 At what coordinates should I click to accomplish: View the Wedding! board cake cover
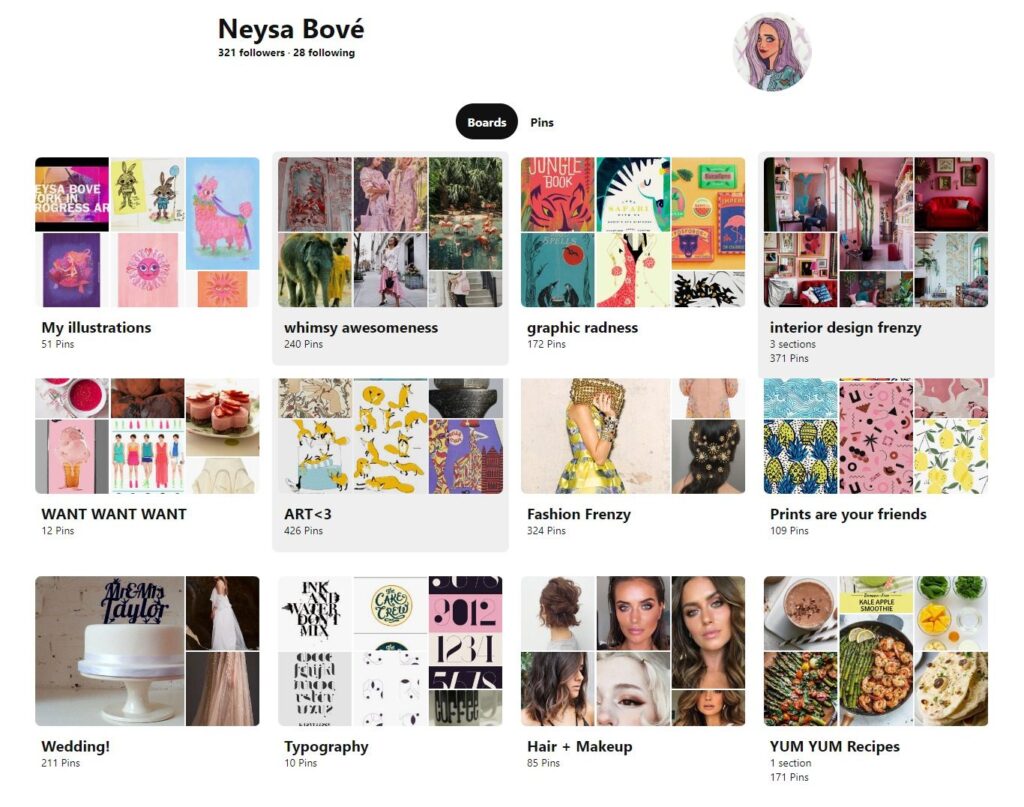110,651
